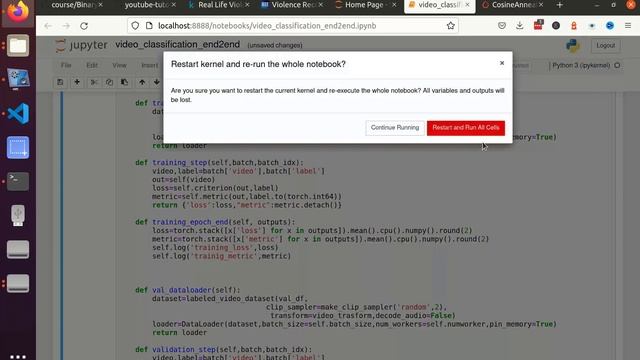
Task: Click 'def val_dataloader(self):' code line
Action: 188,290
